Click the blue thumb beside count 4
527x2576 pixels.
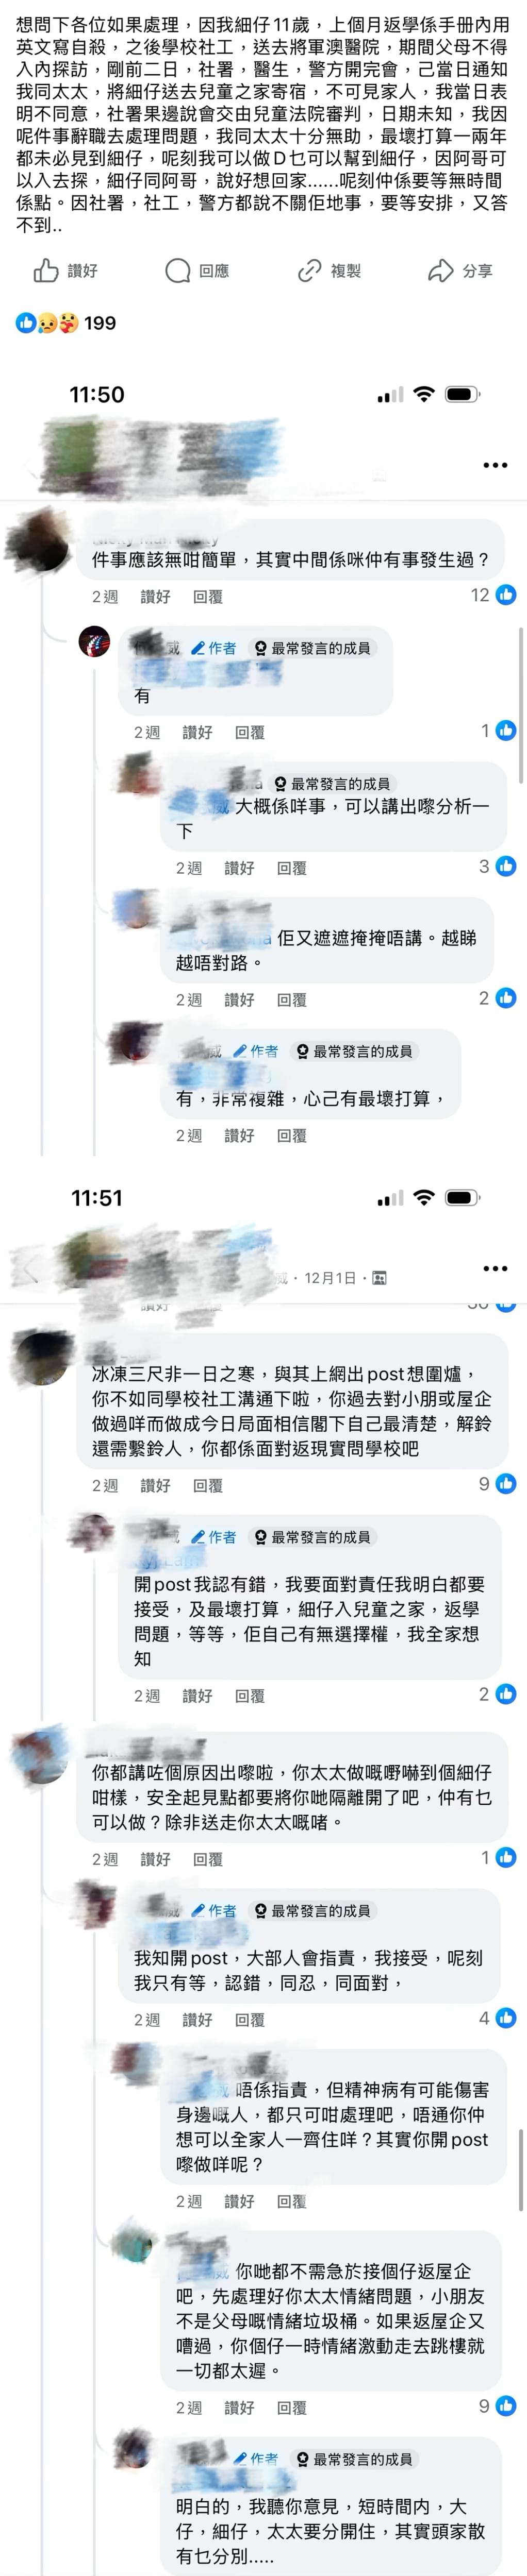[x=506, y=2017]
